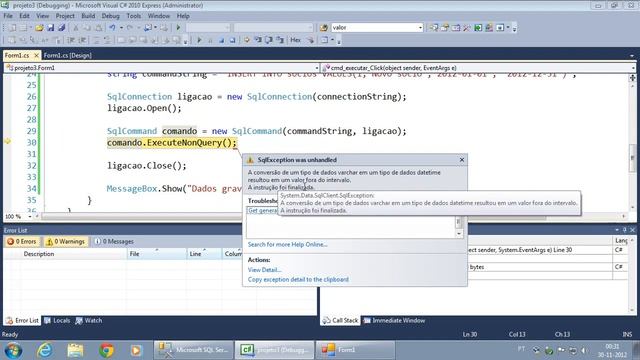Viewport: 640px width, 360px height.
Task: Open the active files dropdown at the tab bar's end
Action: pos(632,56)
